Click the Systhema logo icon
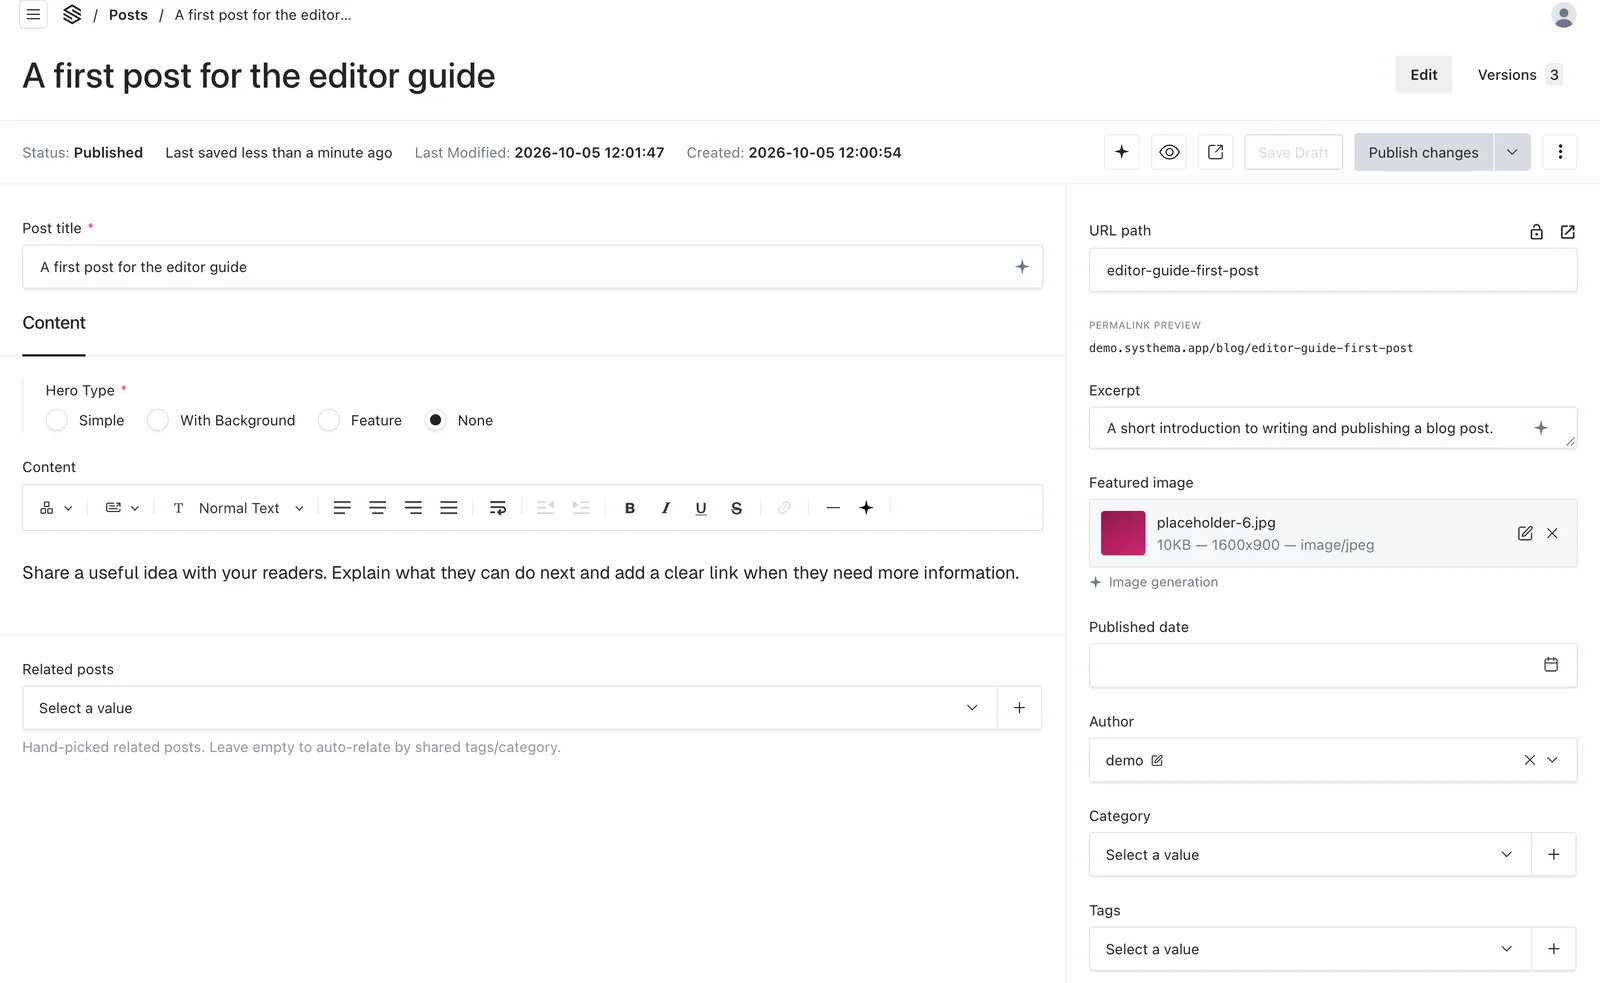This screenshot has width=1600, height=983. point(72,15)
